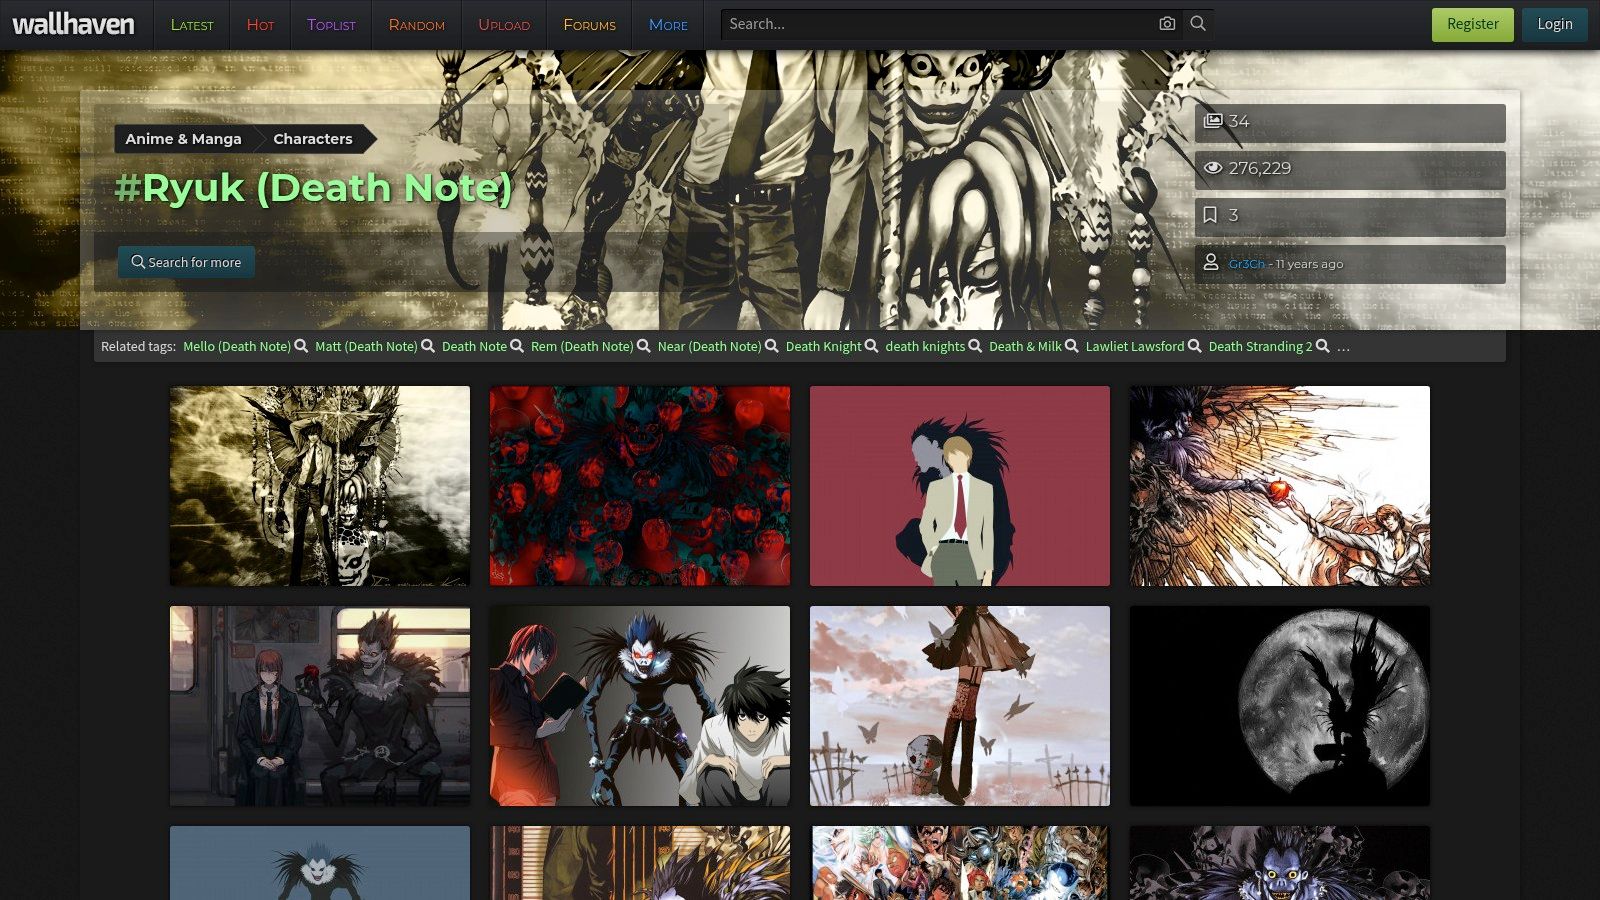Open the Latest menu item
This screenshot has width=1600, height=900.
[192, 25]
